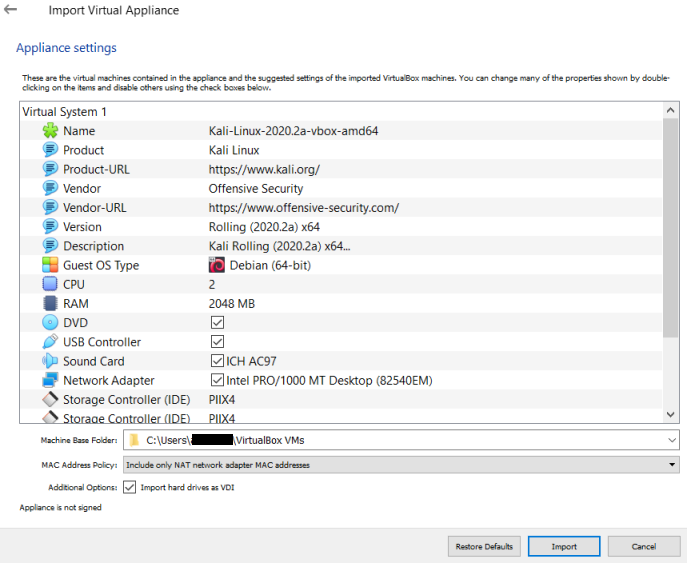Click the USB Controller plug icon

point(50,342)
